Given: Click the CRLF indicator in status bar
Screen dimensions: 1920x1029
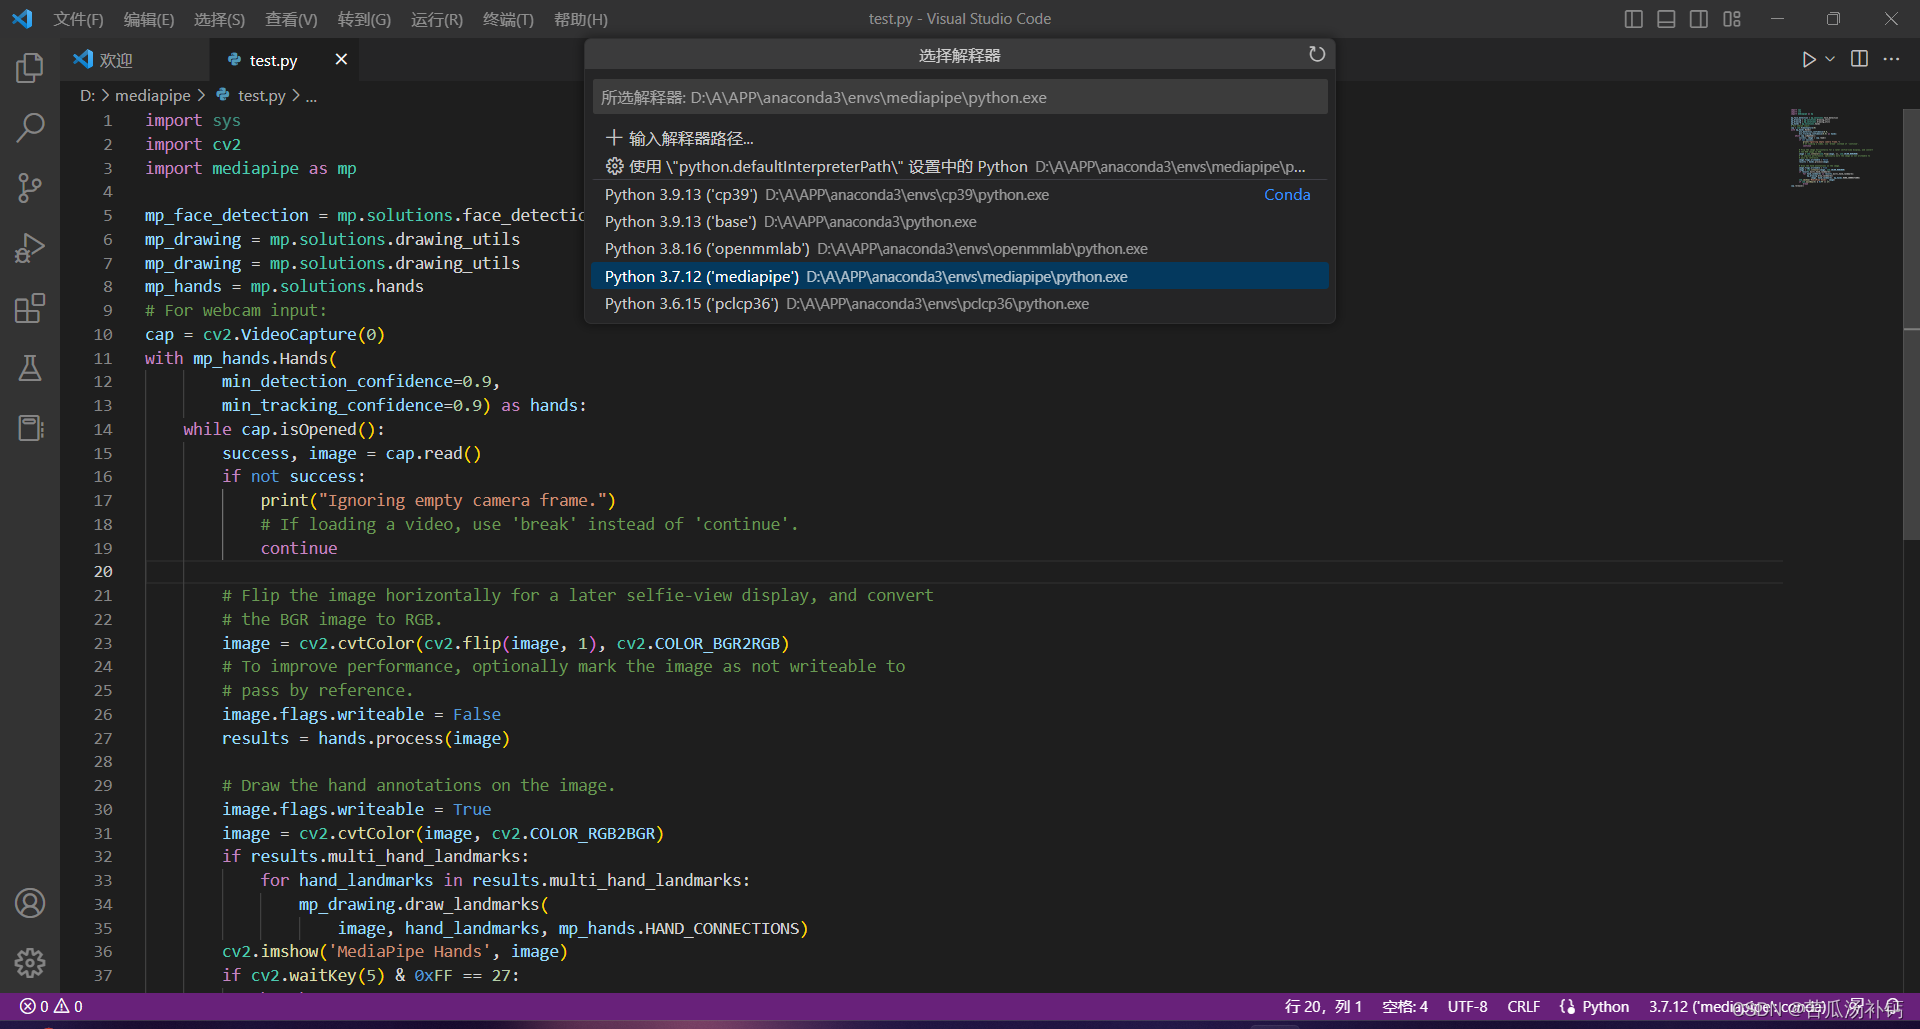Looking at the screenshot, I should 1523,1006.
